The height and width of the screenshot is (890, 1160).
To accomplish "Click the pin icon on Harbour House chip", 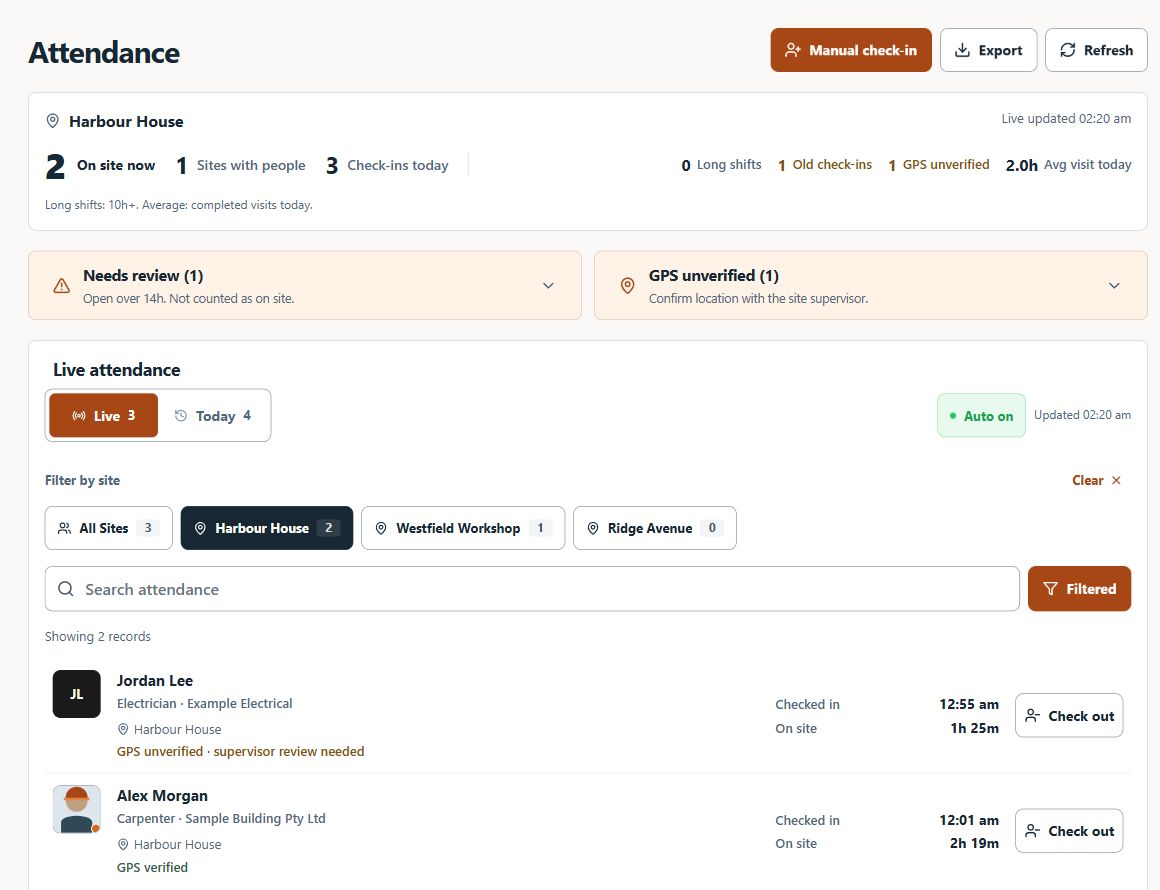I will click(200, 528).
